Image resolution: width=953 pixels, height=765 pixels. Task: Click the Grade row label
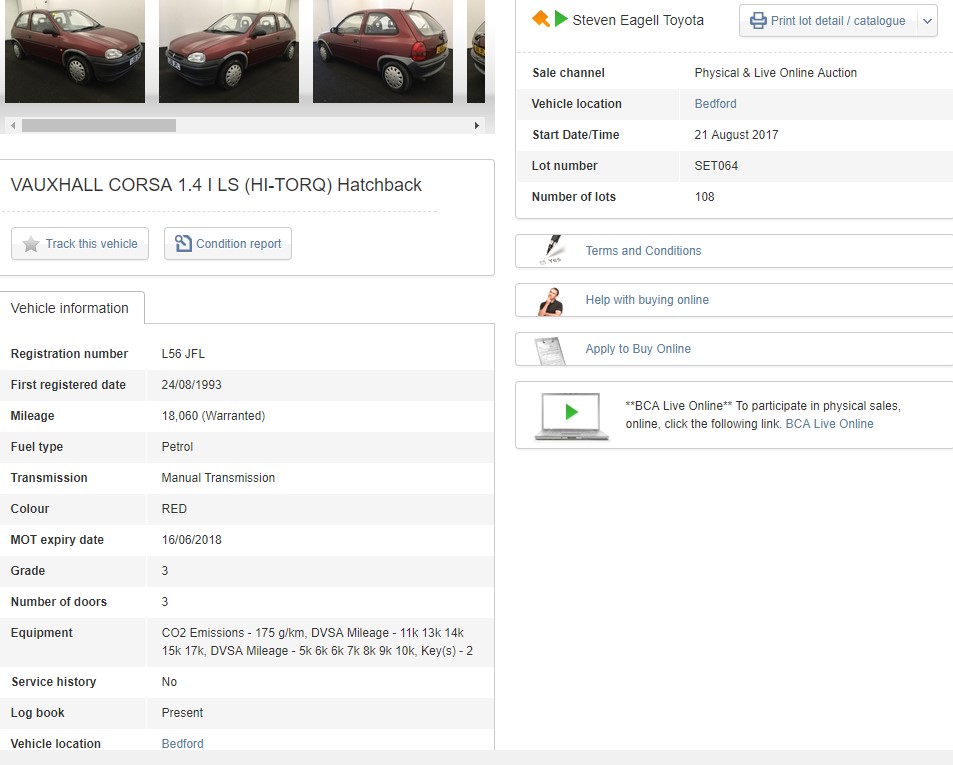click(x=28, y=571)
